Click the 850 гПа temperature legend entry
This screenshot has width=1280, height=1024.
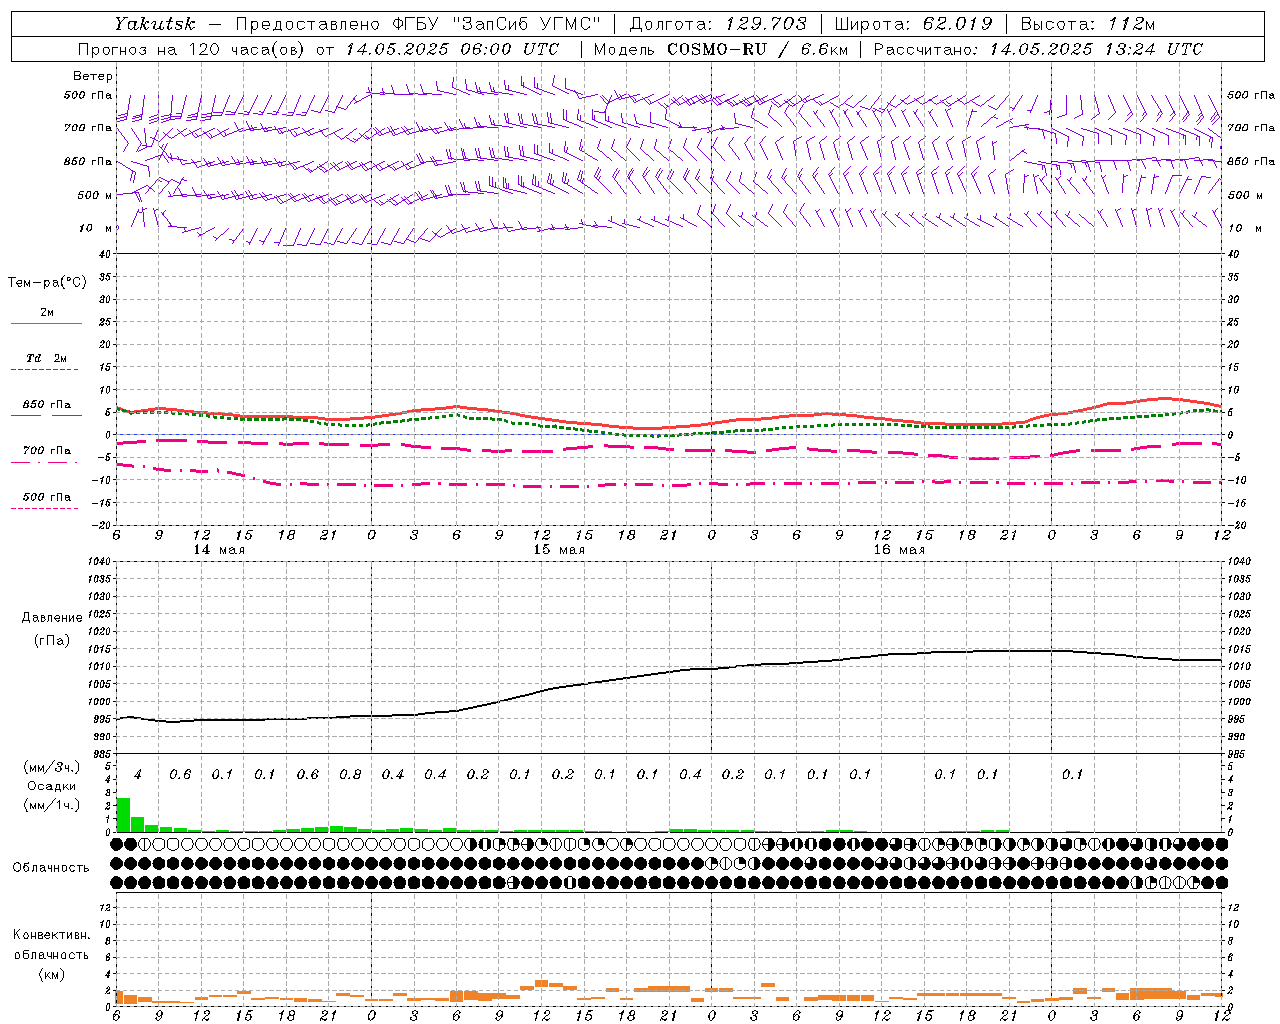(46, 405)
